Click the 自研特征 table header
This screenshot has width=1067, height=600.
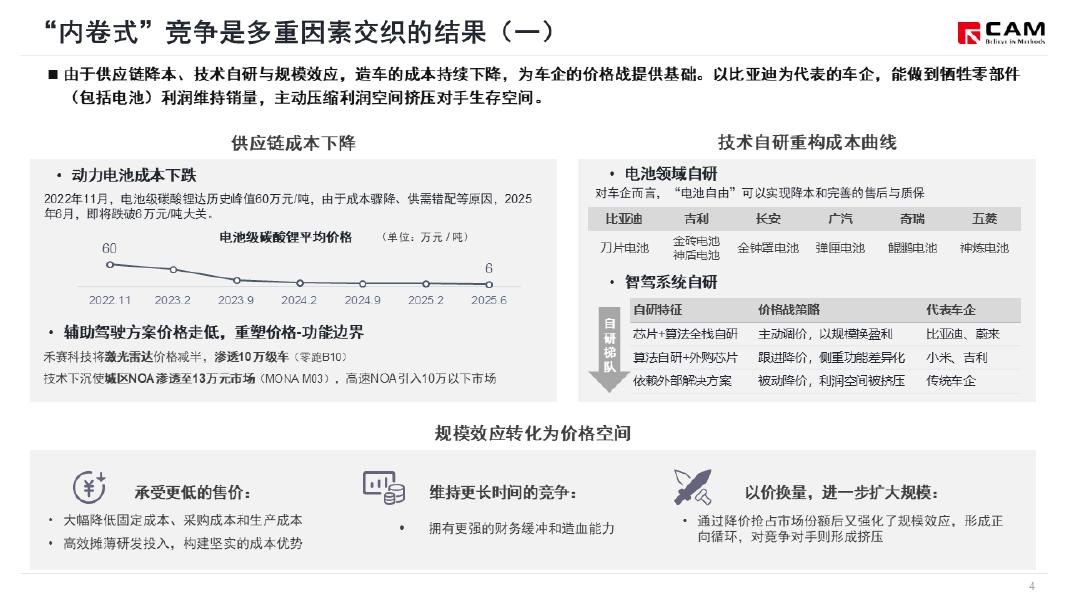click(657, 310)
